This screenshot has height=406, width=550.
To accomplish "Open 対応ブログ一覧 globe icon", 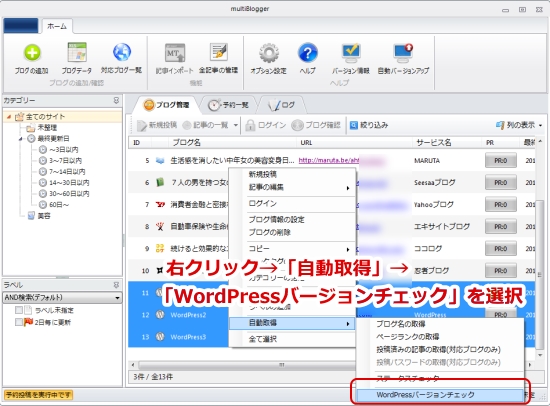I will tap(122, 52).
